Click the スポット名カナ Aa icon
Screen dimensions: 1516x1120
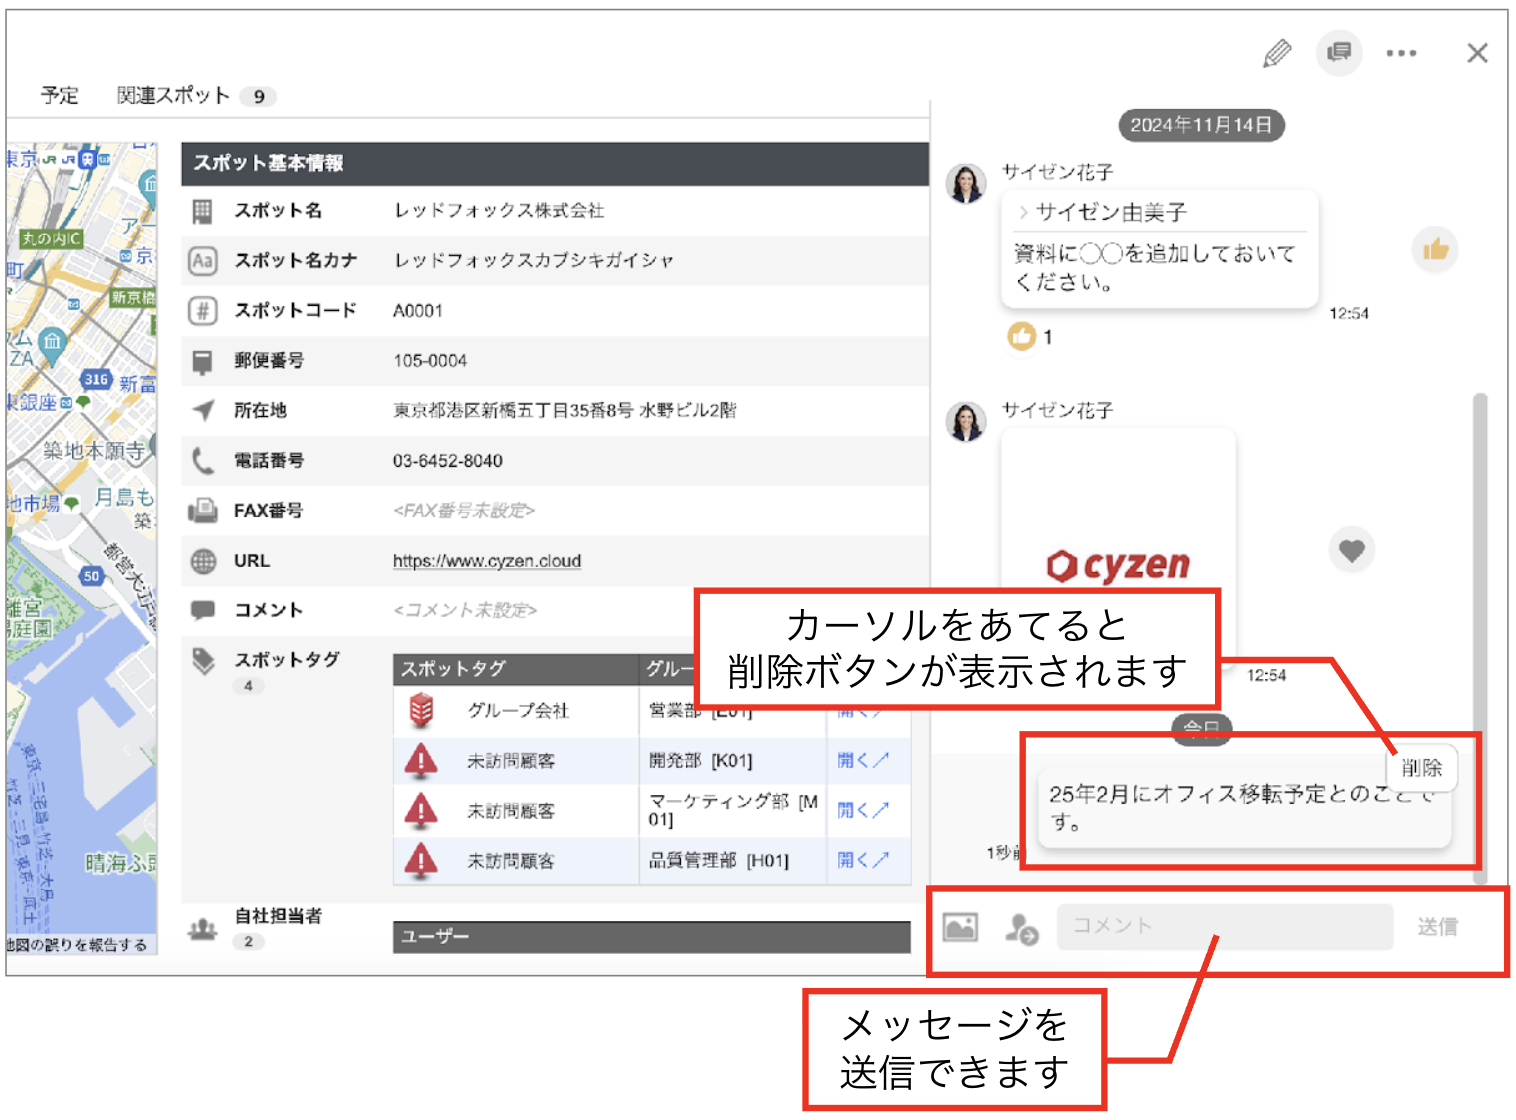(x=202, y=261)
